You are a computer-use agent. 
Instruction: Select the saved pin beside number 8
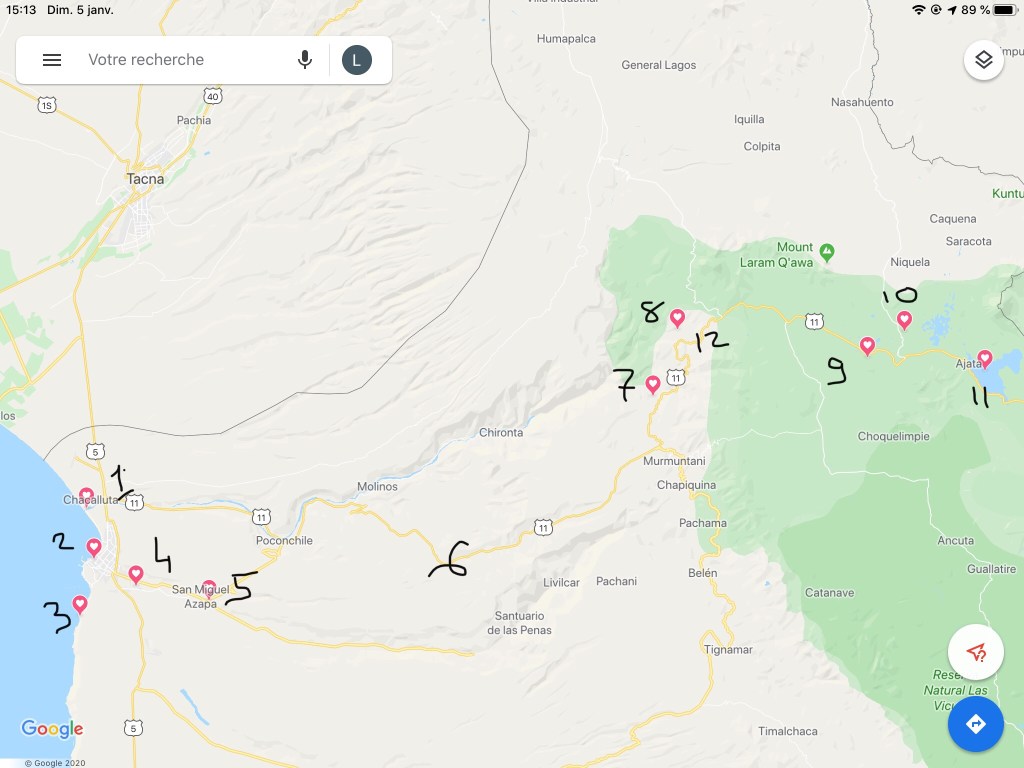coord(677,318)
